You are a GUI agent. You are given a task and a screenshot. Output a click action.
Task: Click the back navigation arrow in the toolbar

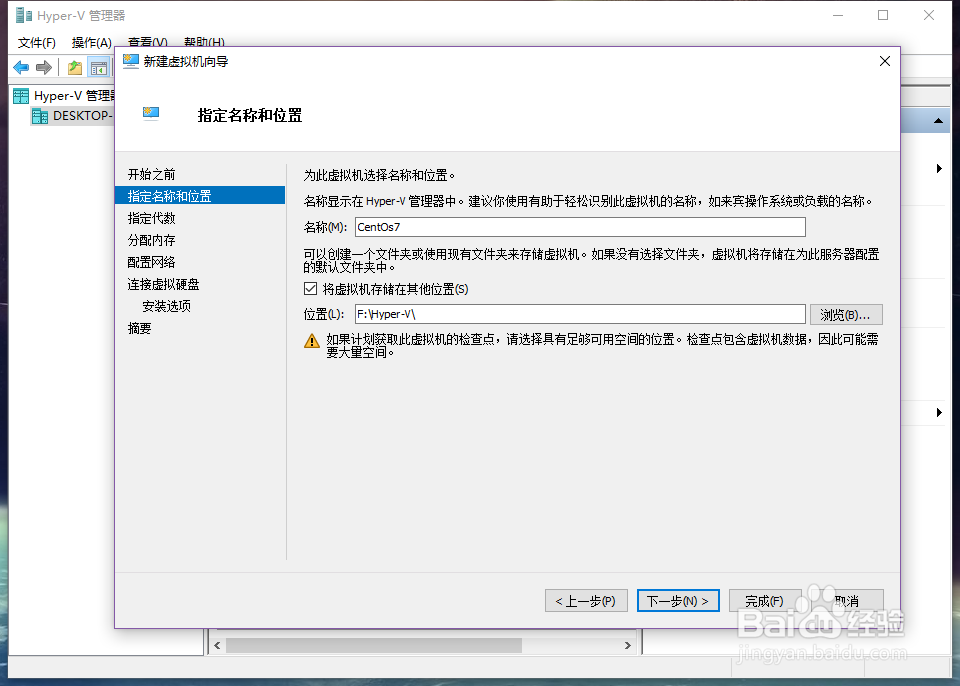point(21,67)
